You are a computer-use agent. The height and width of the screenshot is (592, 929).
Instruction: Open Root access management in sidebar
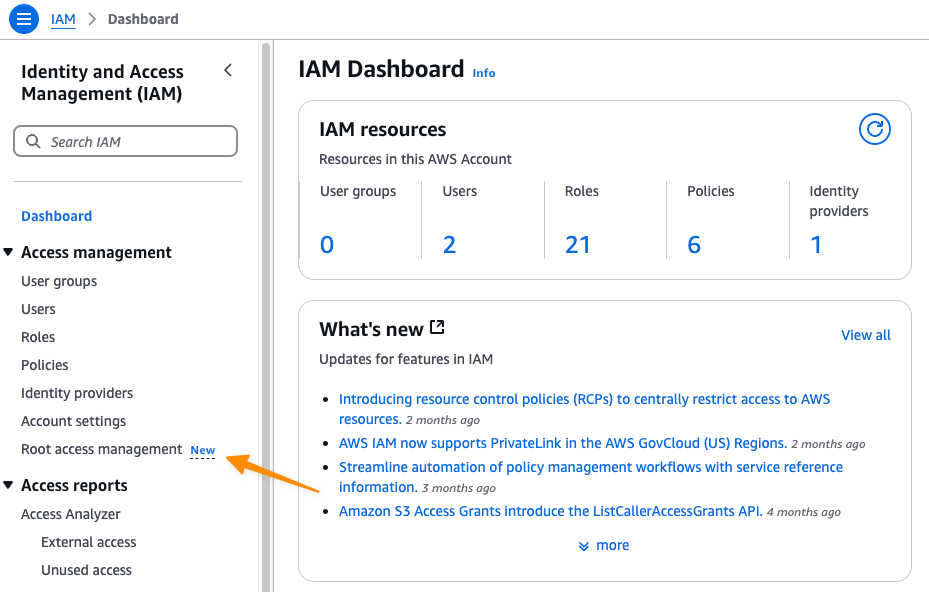101,449
